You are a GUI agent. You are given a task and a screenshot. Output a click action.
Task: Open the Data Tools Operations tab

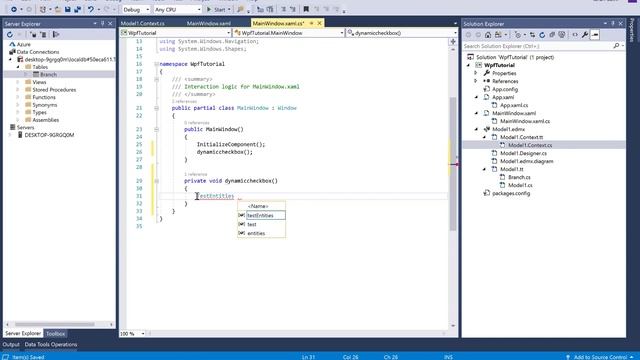51,344
